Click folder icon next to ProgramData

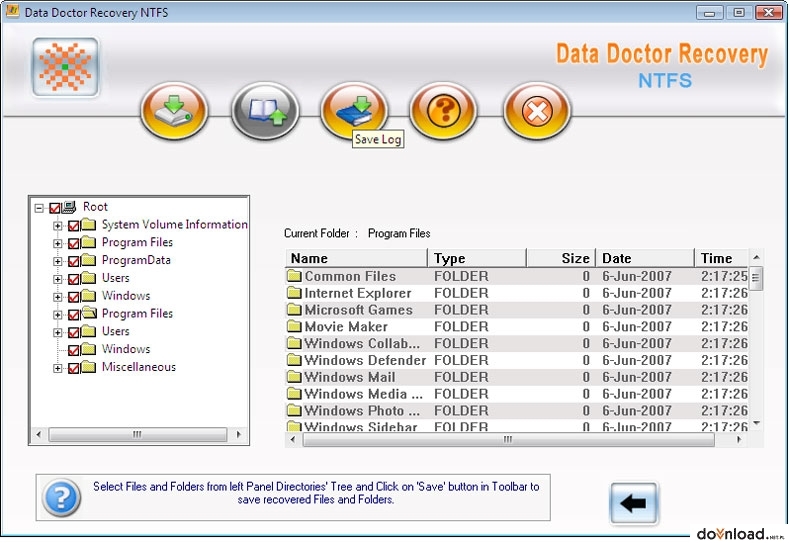click(x=88, y=260)
